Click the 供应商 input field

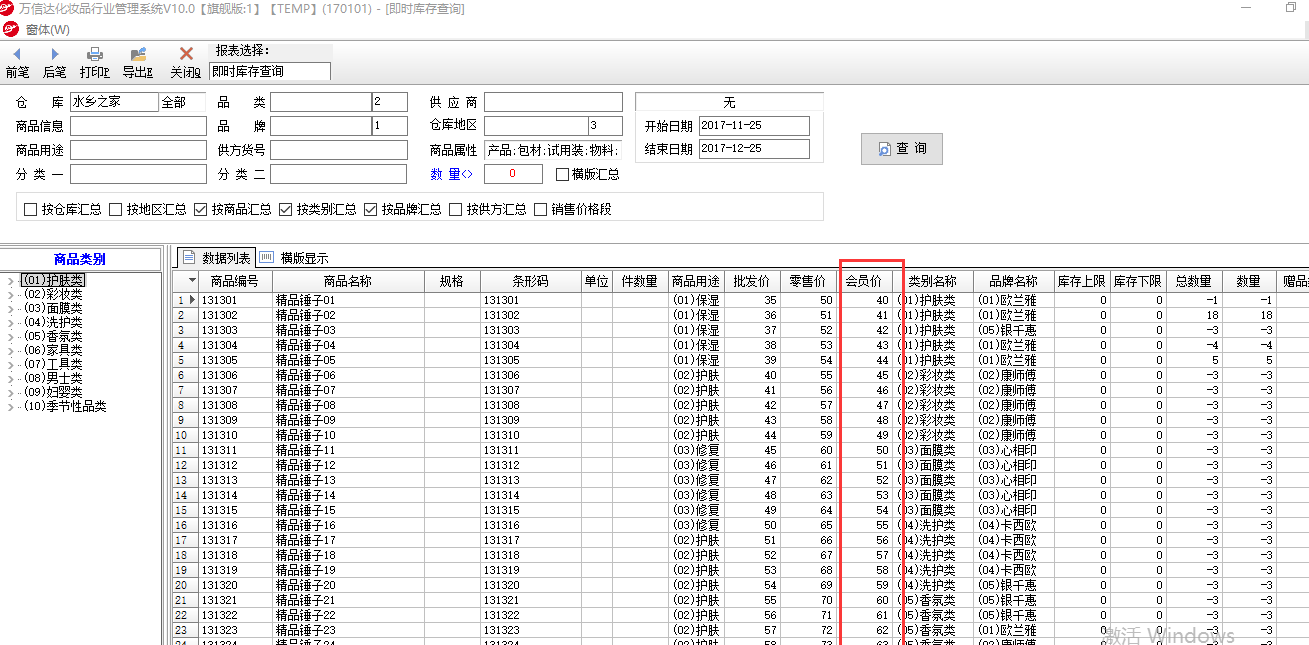554,102
